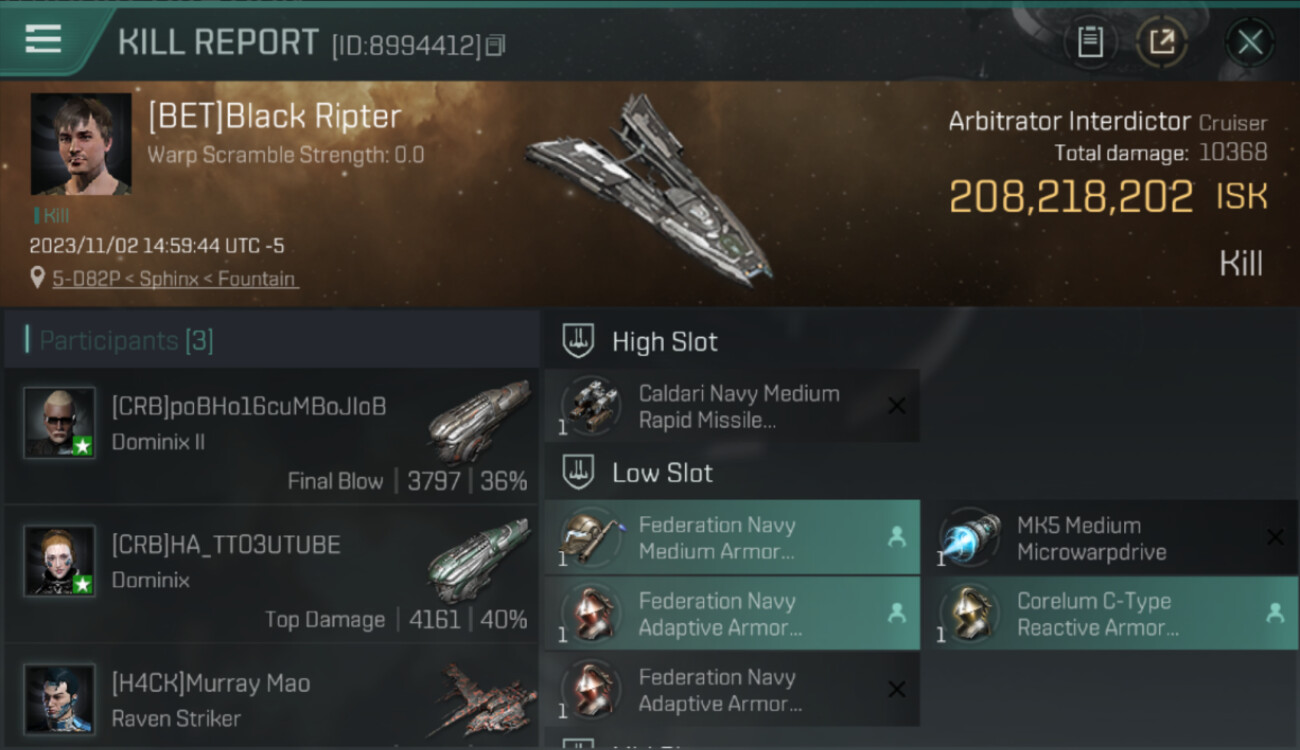The width and height of the screenshot is (1300, 750).
Task: Close the kill report window
Action: [x=1250, y=42]
